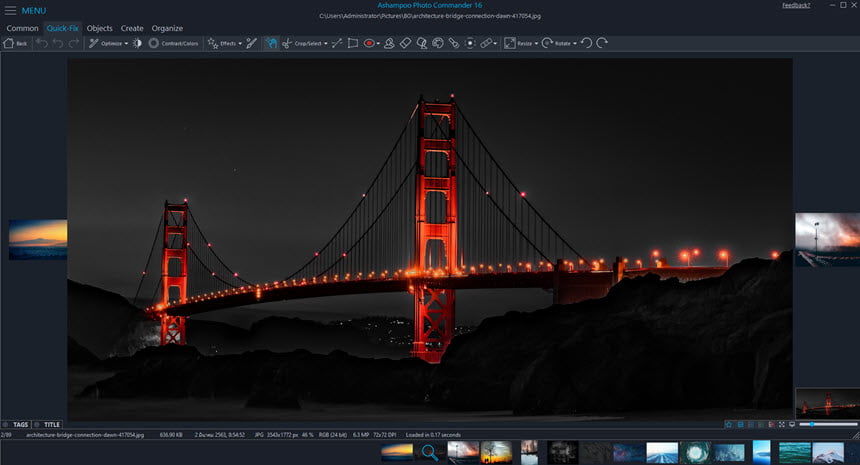Click the magnifier-shaped tool next to eraser
The width and height of the screenshot is (860, 465).
click(x=422, y=43)
